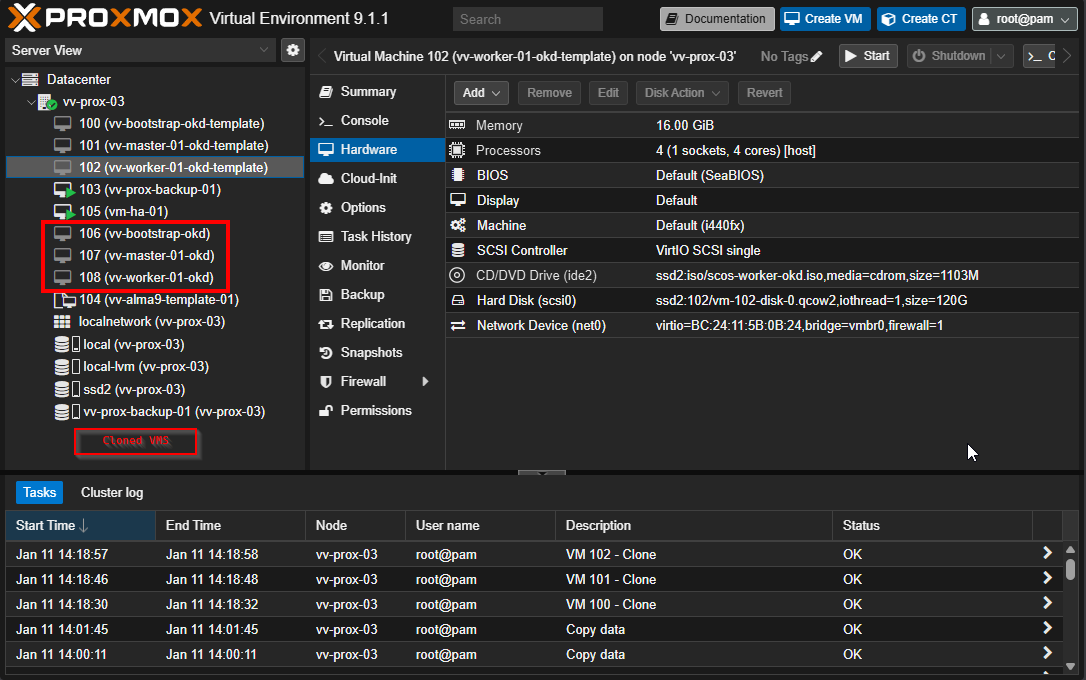
Task: Open the Console panel for the VM
Action: pyautogui.click(x=364, y=120)
